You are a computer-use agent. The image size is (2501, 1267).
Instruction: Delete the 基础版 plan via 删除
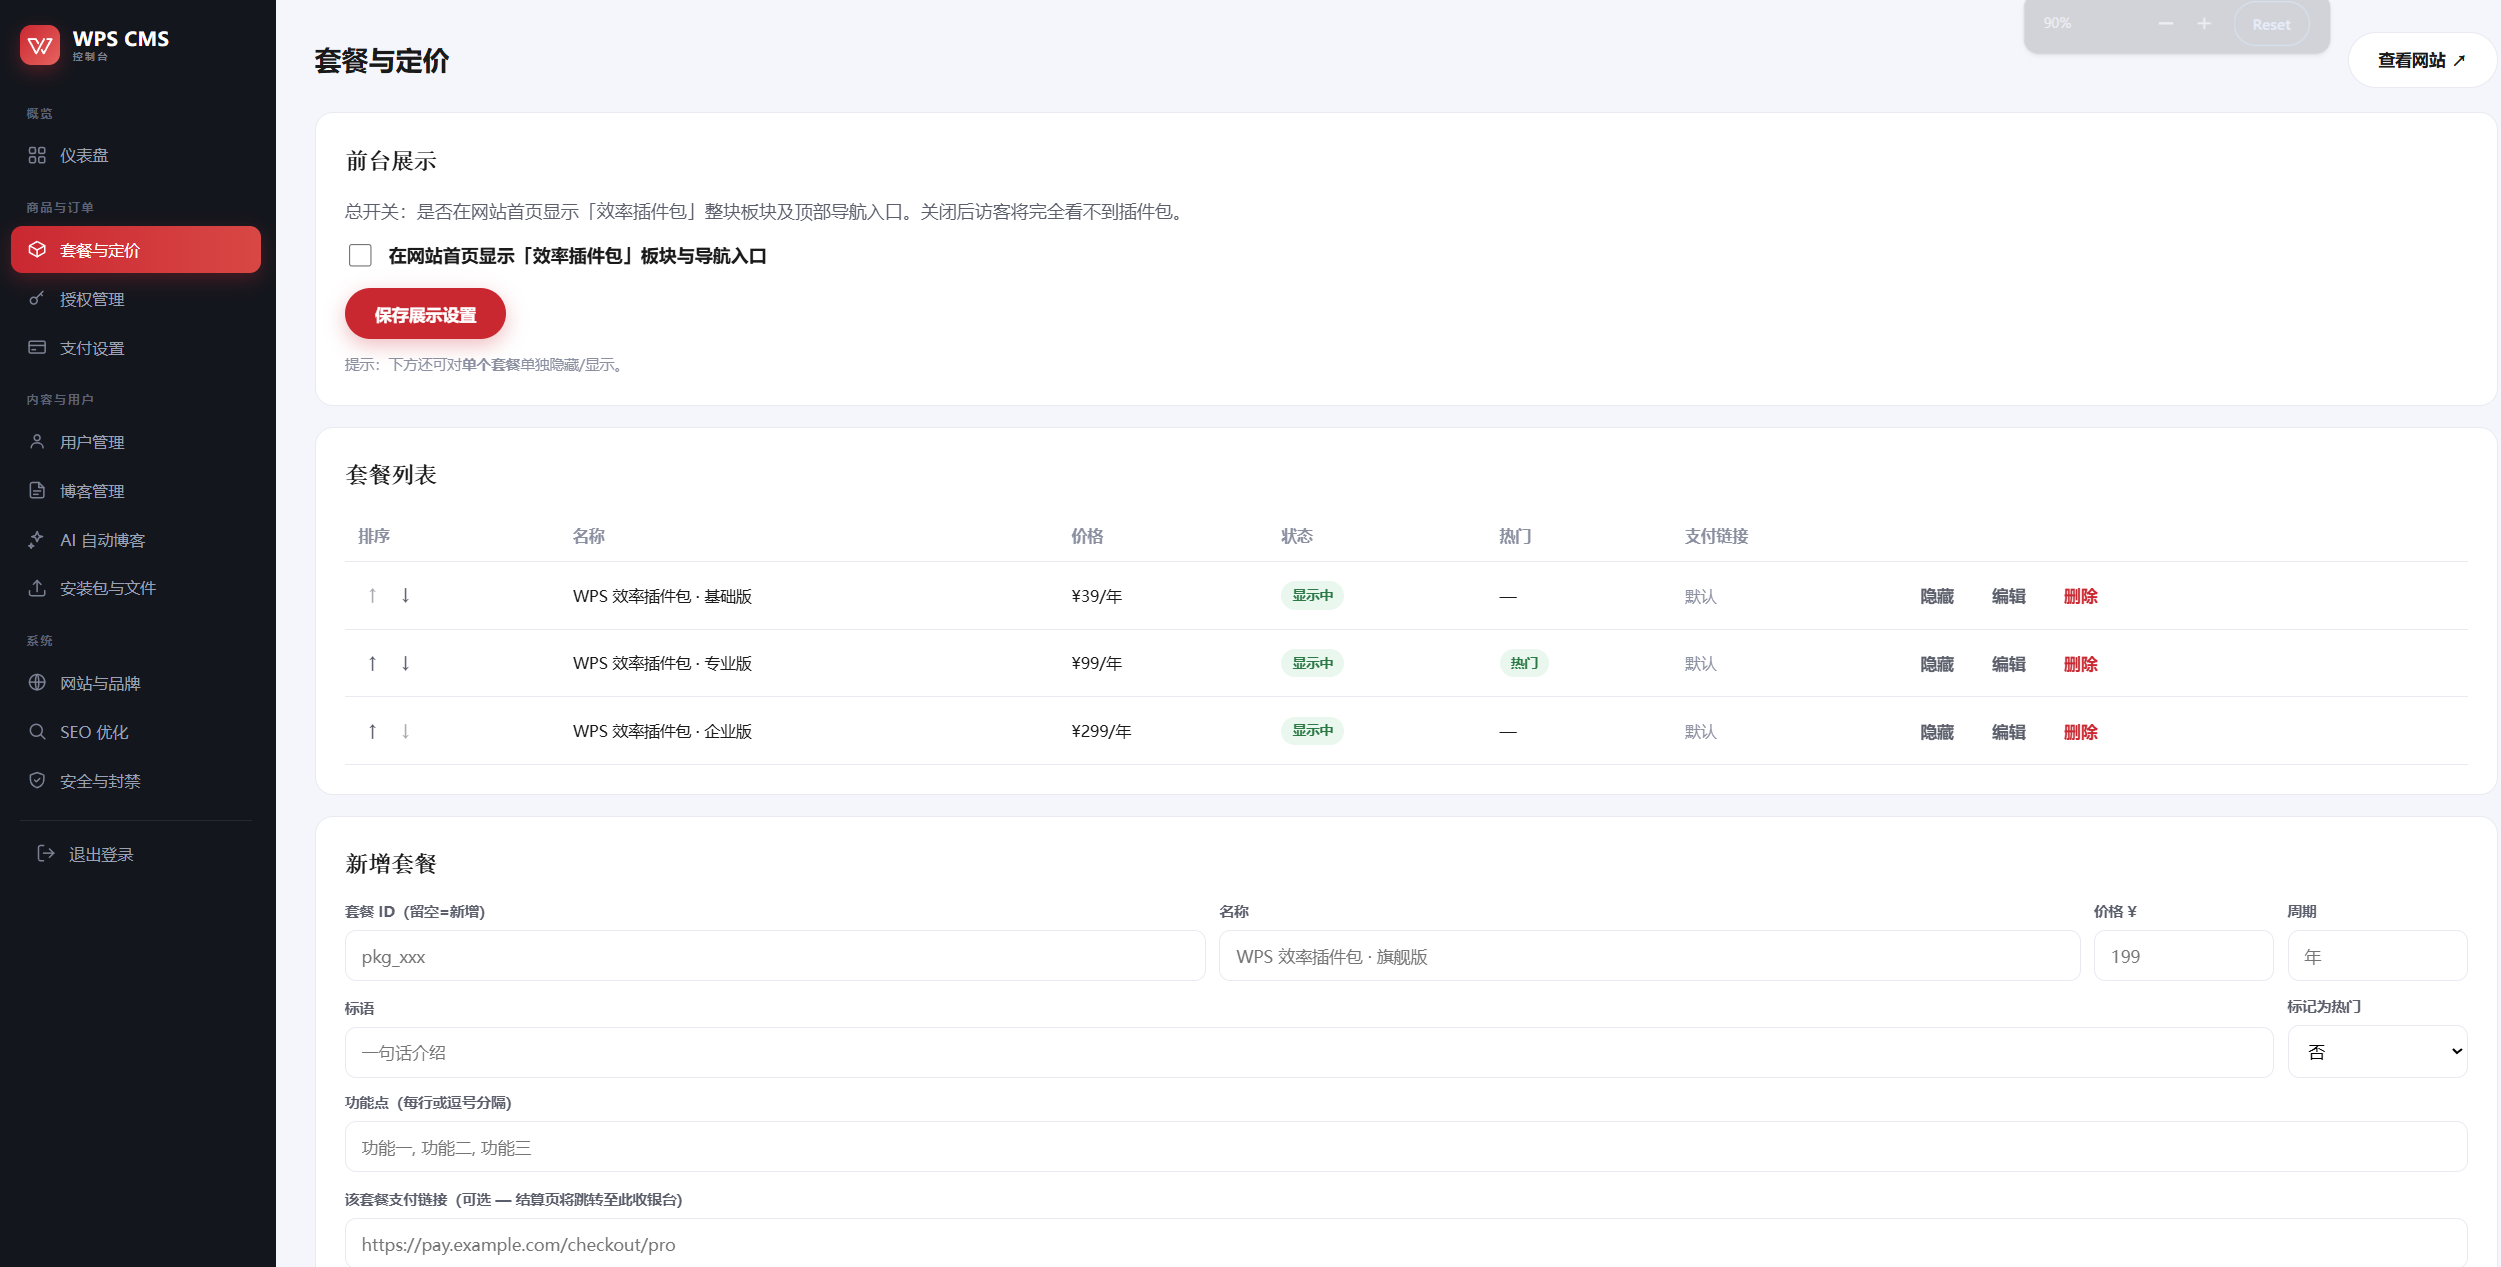pos(2080,596)
